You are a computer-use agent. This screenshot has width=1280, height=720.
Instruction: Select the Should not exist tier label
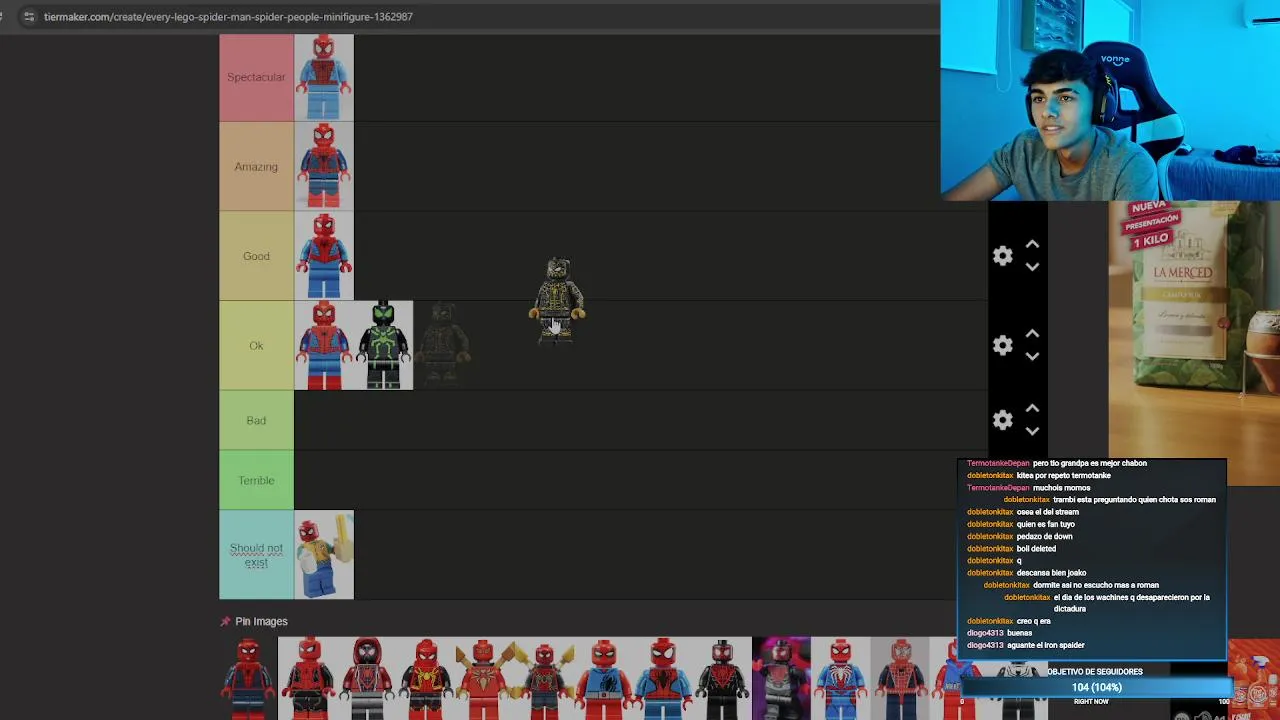point(256,555)
